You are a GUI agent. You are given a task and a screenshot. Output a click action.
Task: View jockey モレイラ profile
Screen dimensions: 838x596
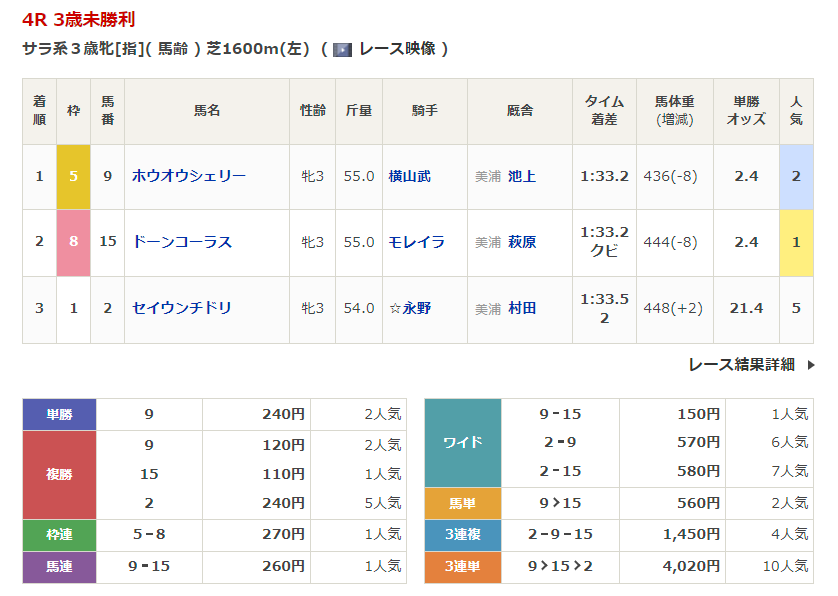(x=416, y=242)
